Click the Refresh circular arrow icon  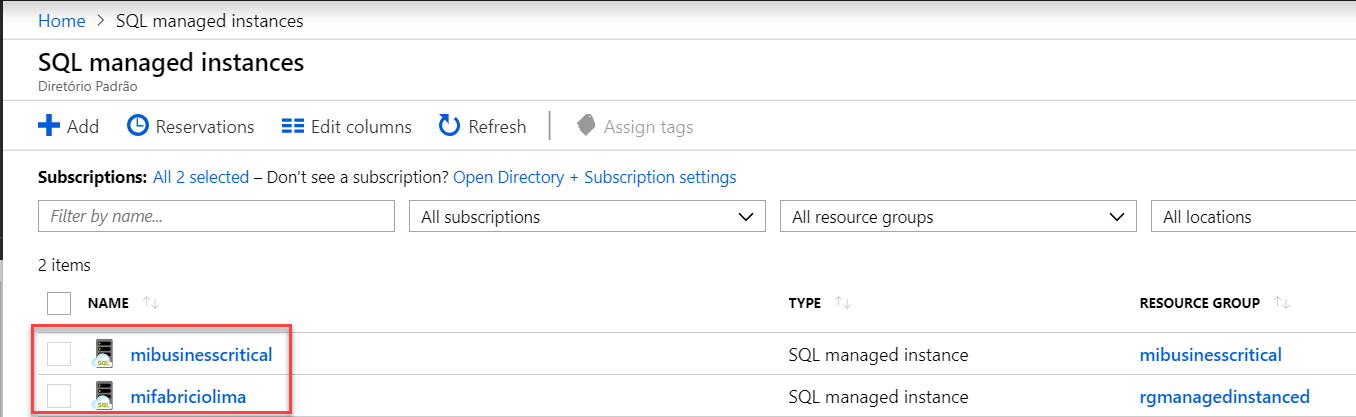pyautogui.click(x=449, y=126)
